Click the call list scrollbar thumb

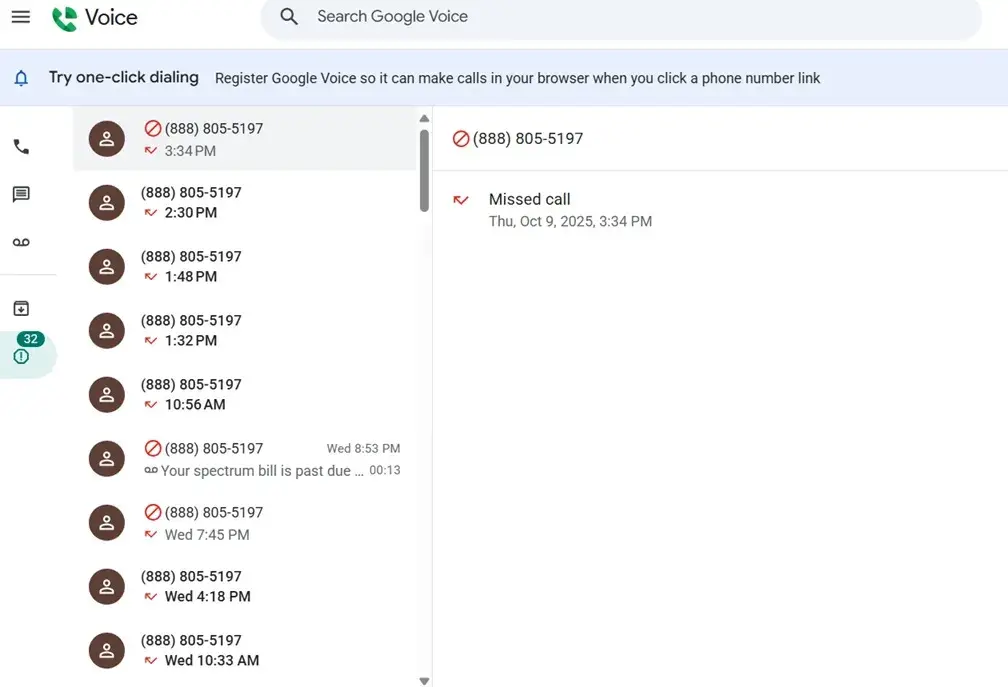pyautogui.click(x=424, y=169)
